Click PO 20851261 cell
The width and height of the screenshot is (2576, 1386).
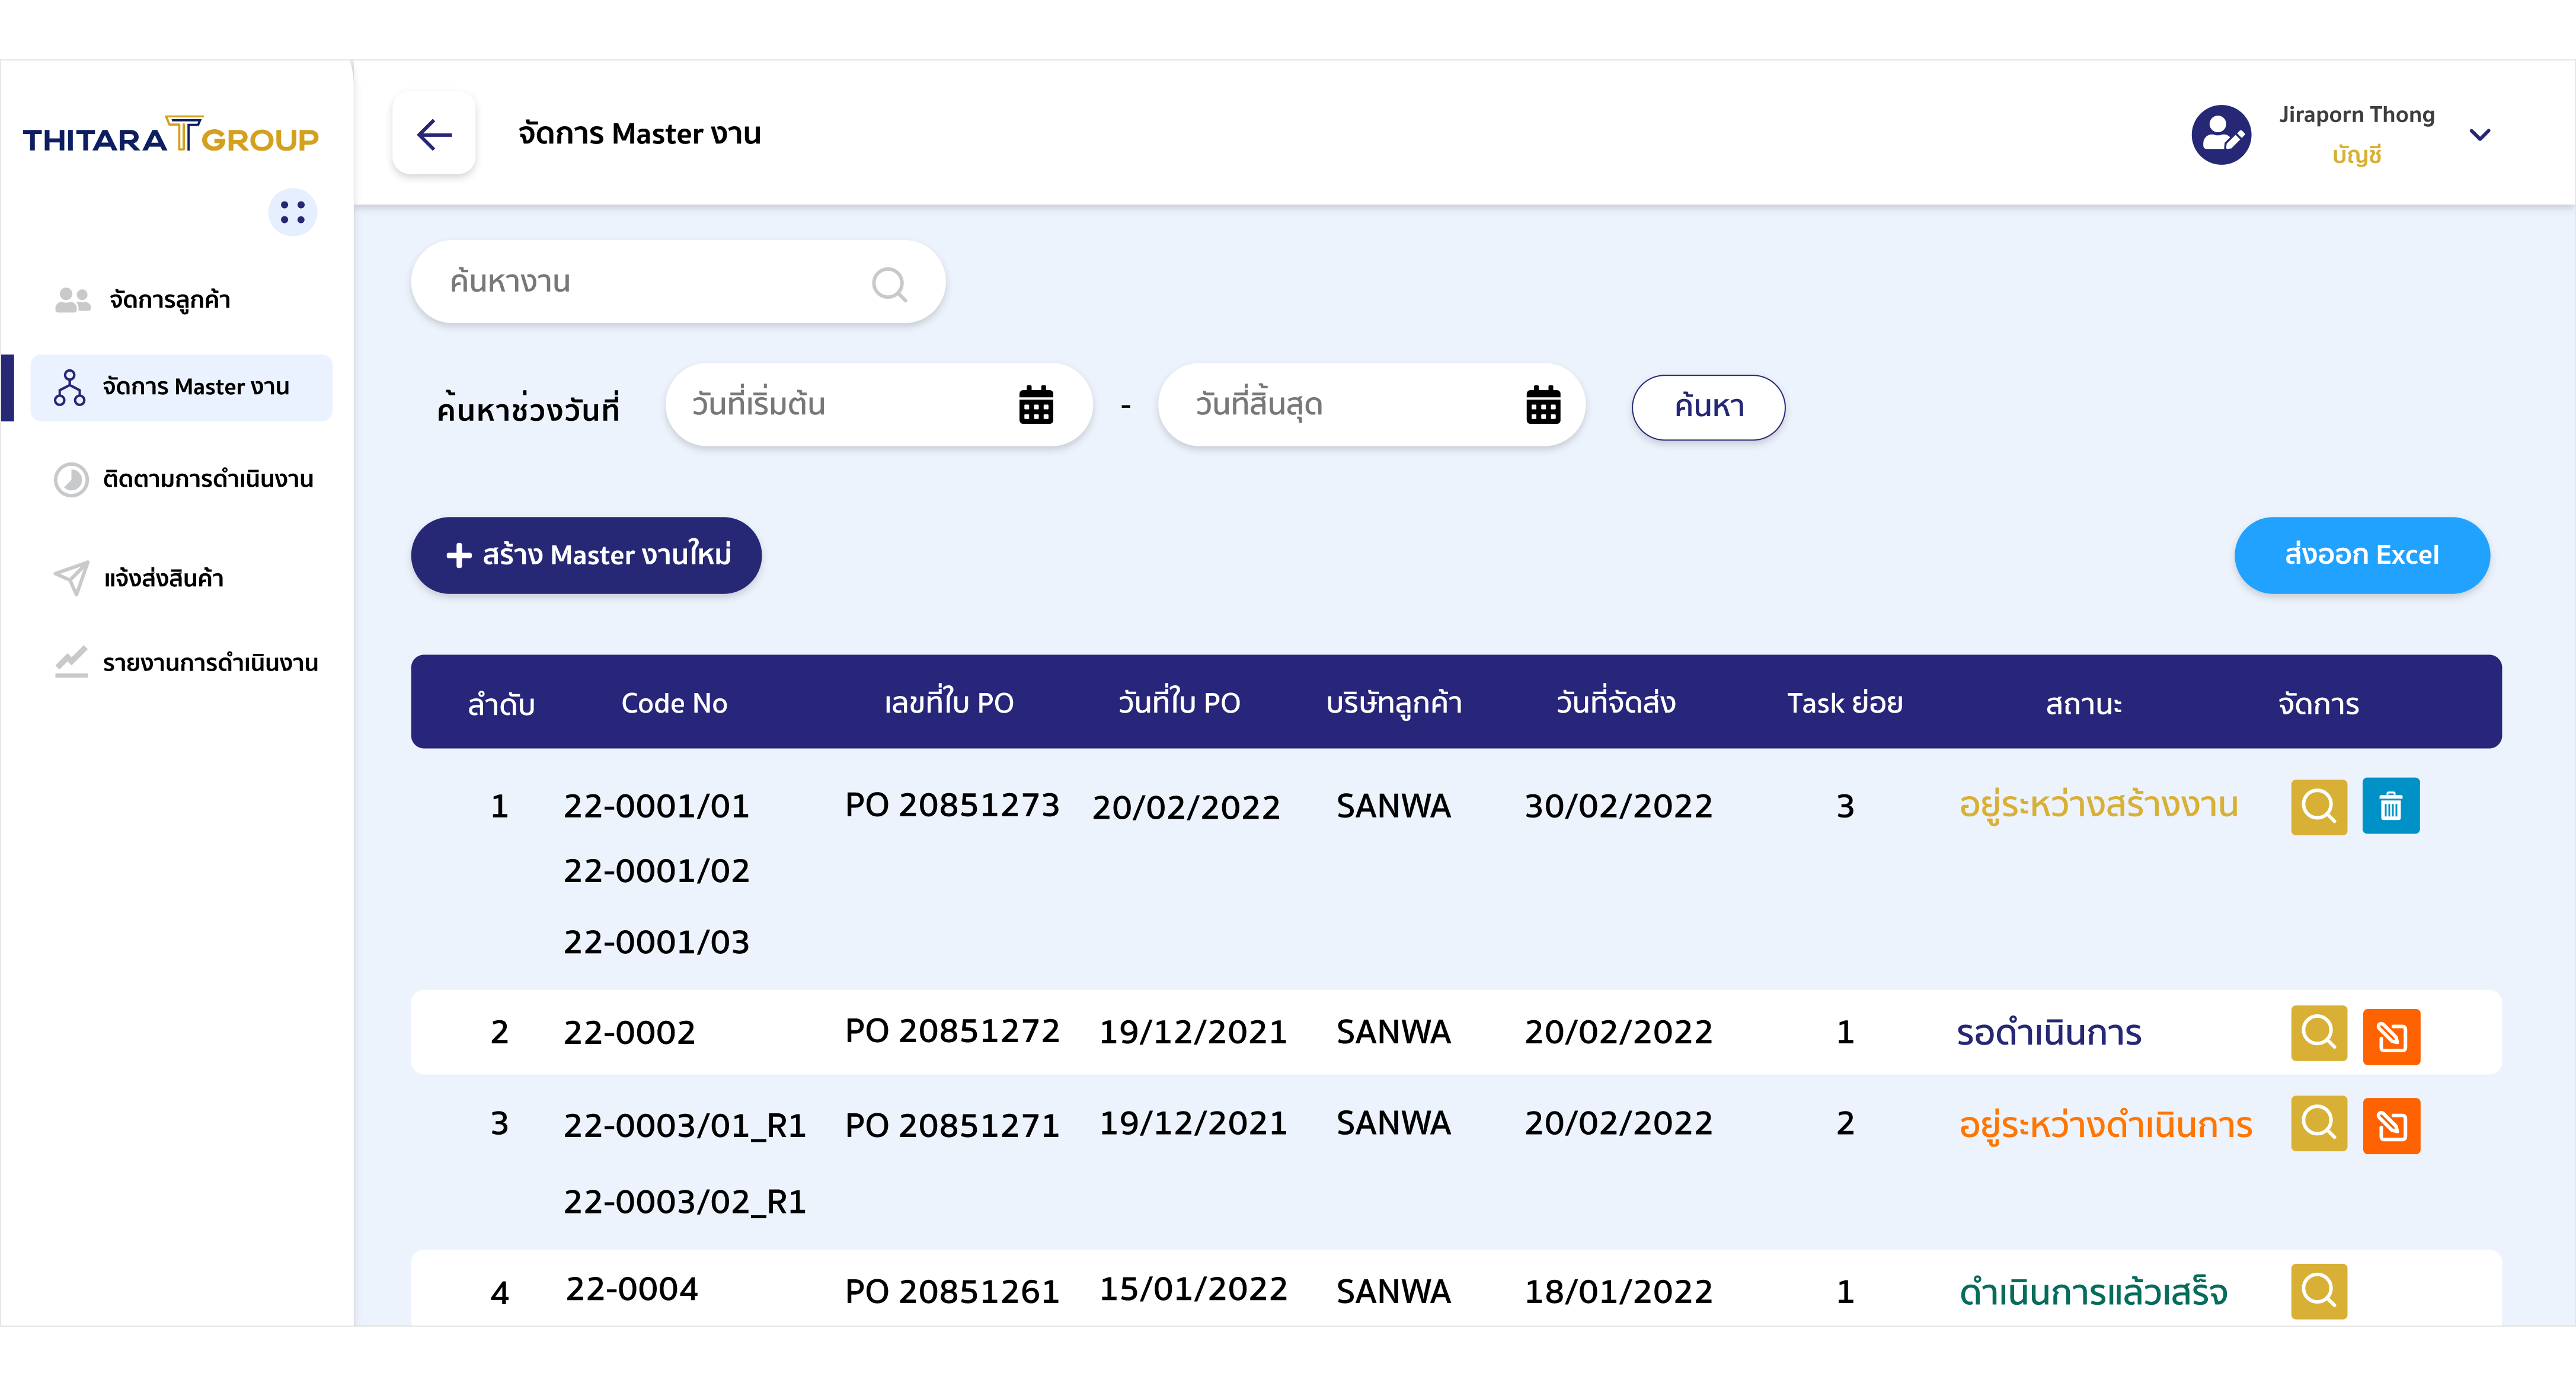coord(951,1292)
